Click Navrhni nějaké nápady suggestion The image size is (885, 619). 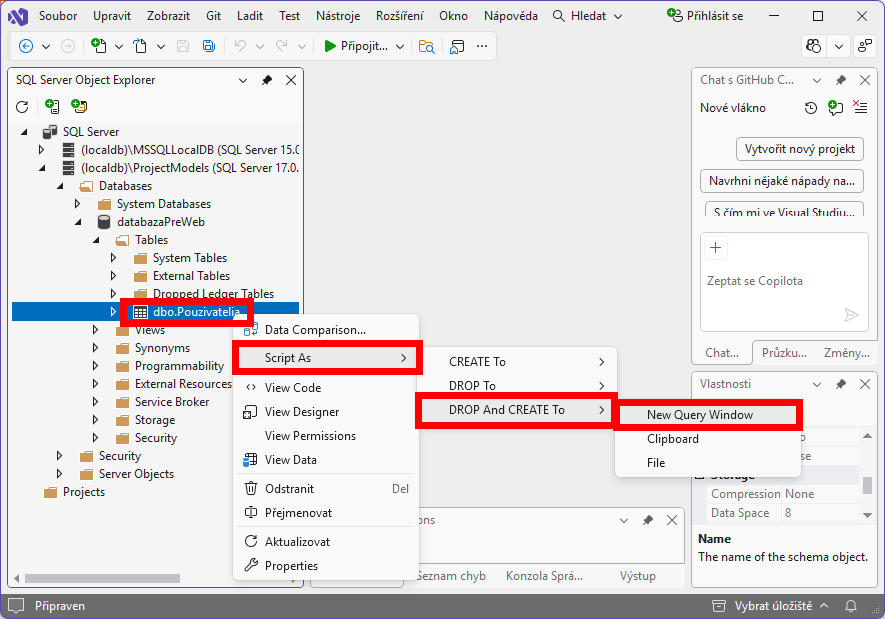click(x=782, y=181)
